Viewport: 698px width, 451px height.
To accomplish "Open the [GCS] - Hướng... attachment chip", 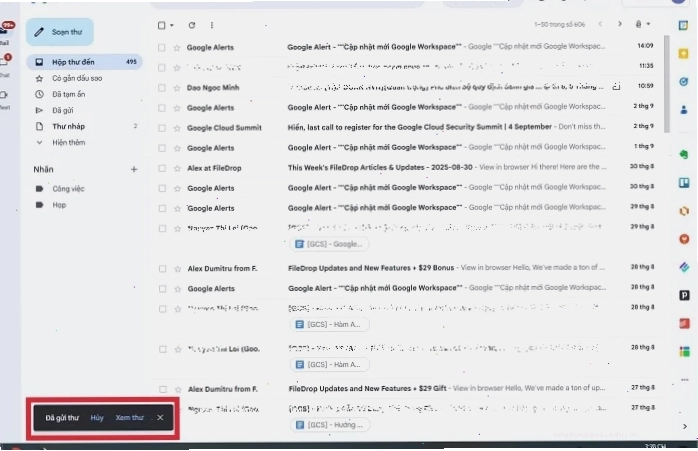I will [330, 425].
